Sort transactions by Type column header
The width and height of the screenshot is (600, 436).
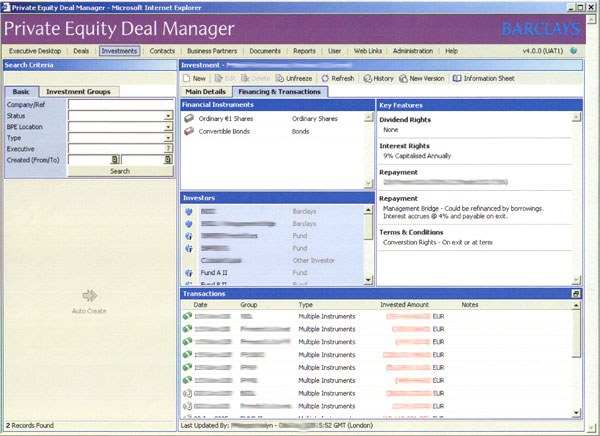pos(306,305)
